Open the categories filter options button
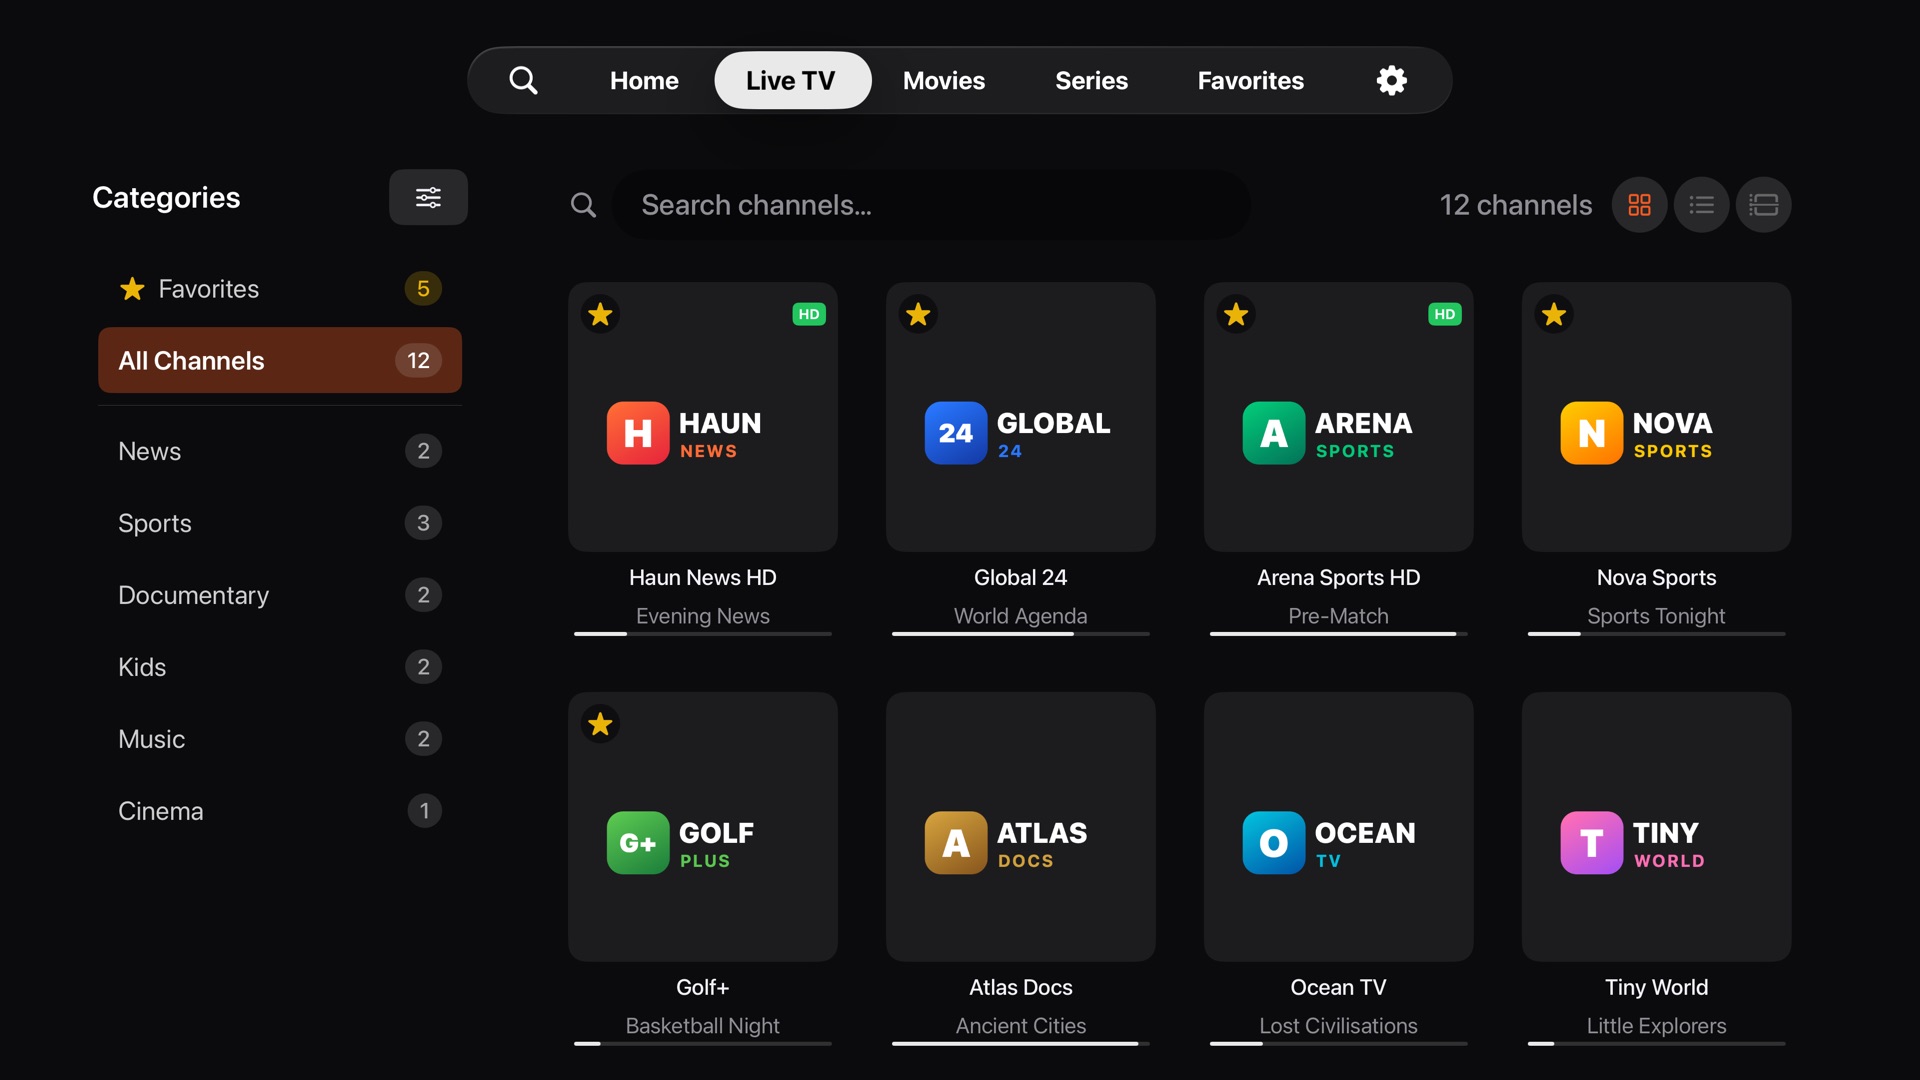This screenshot has width=1920, height=1080. [428, 197]
